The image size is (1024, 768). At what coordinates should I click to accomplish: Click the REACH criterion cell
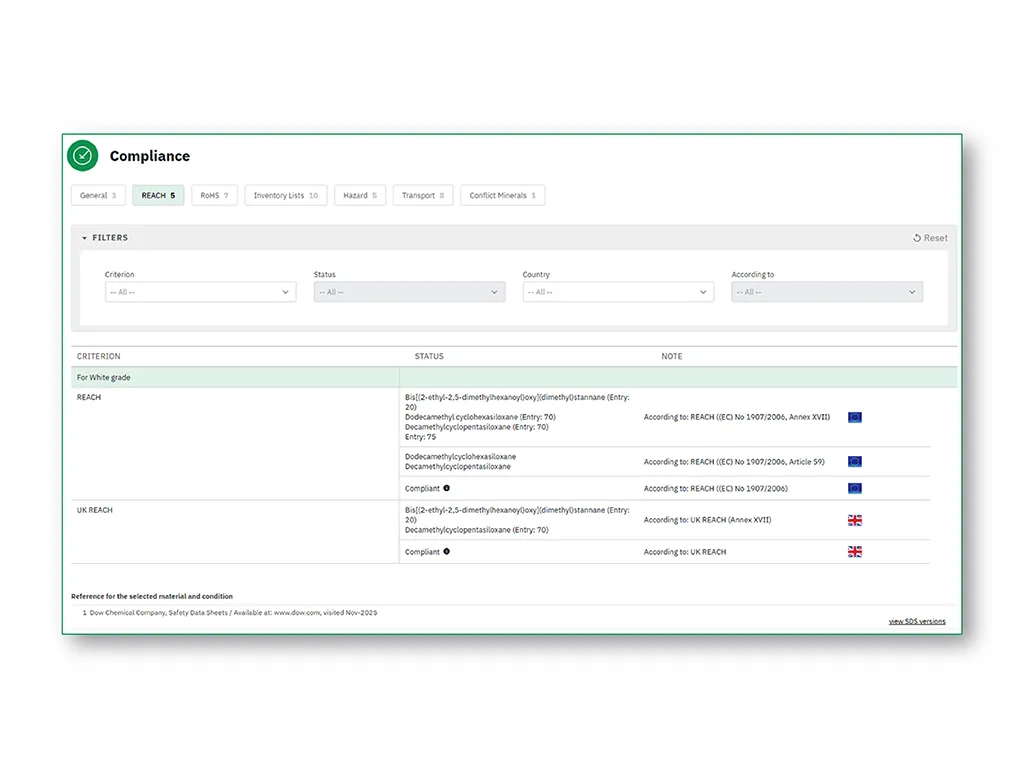(x=89, y=397)
